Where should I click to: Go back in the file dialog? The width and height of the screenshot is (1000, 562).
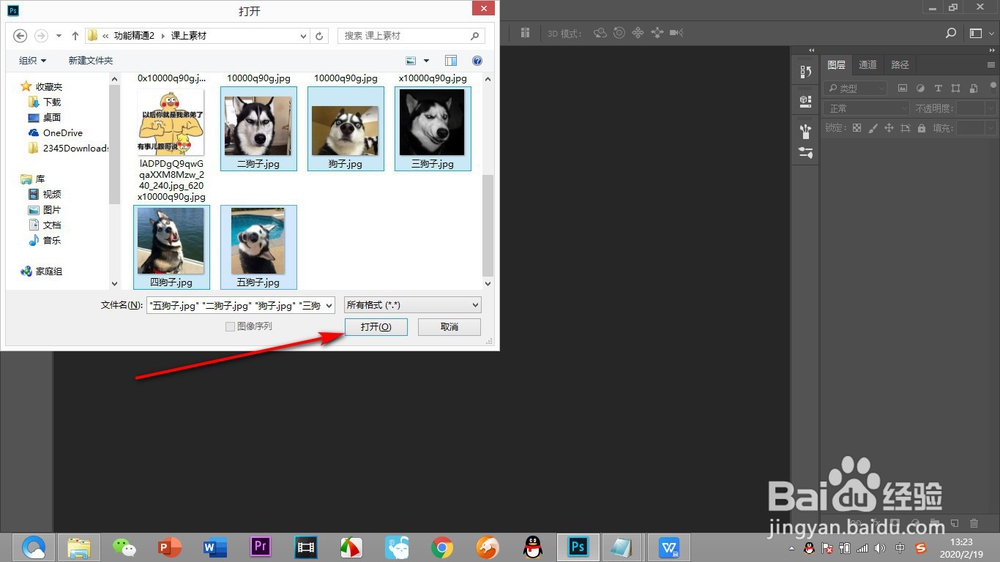point(20,36)
